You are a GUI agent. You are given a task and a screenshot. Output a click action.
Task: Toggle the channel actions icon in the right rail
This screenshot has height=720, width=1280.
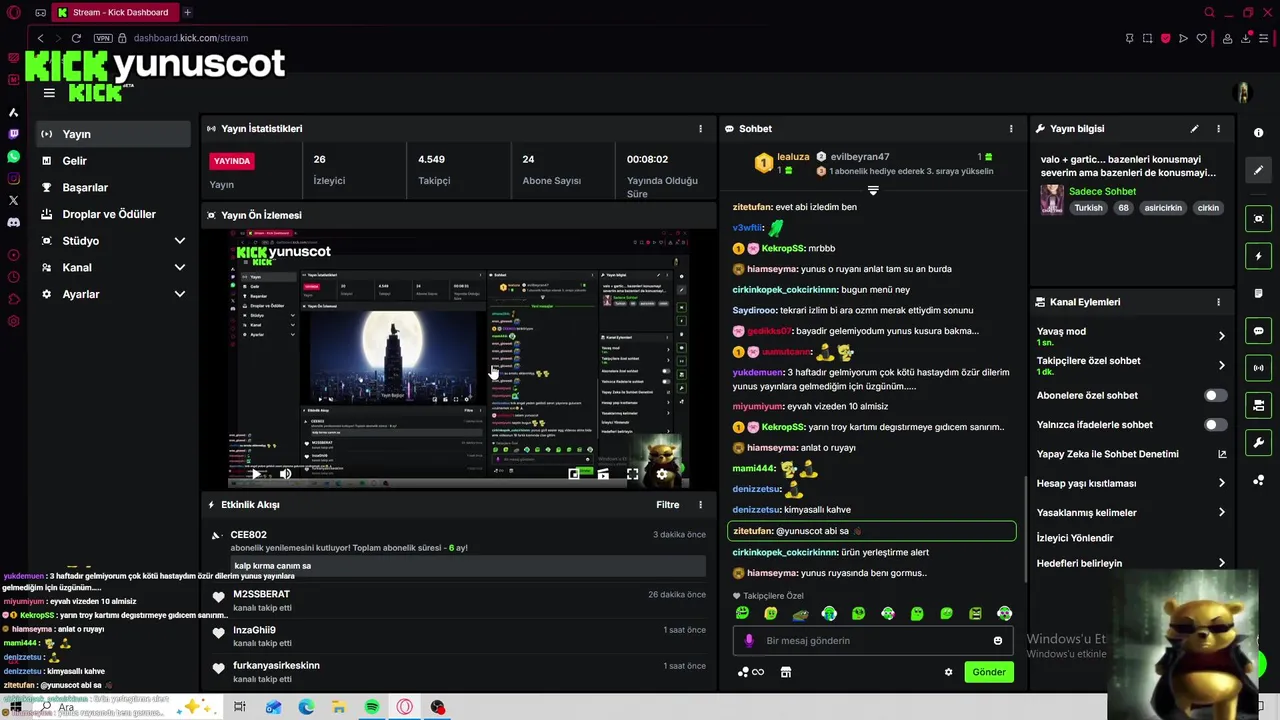point(1258,405)
